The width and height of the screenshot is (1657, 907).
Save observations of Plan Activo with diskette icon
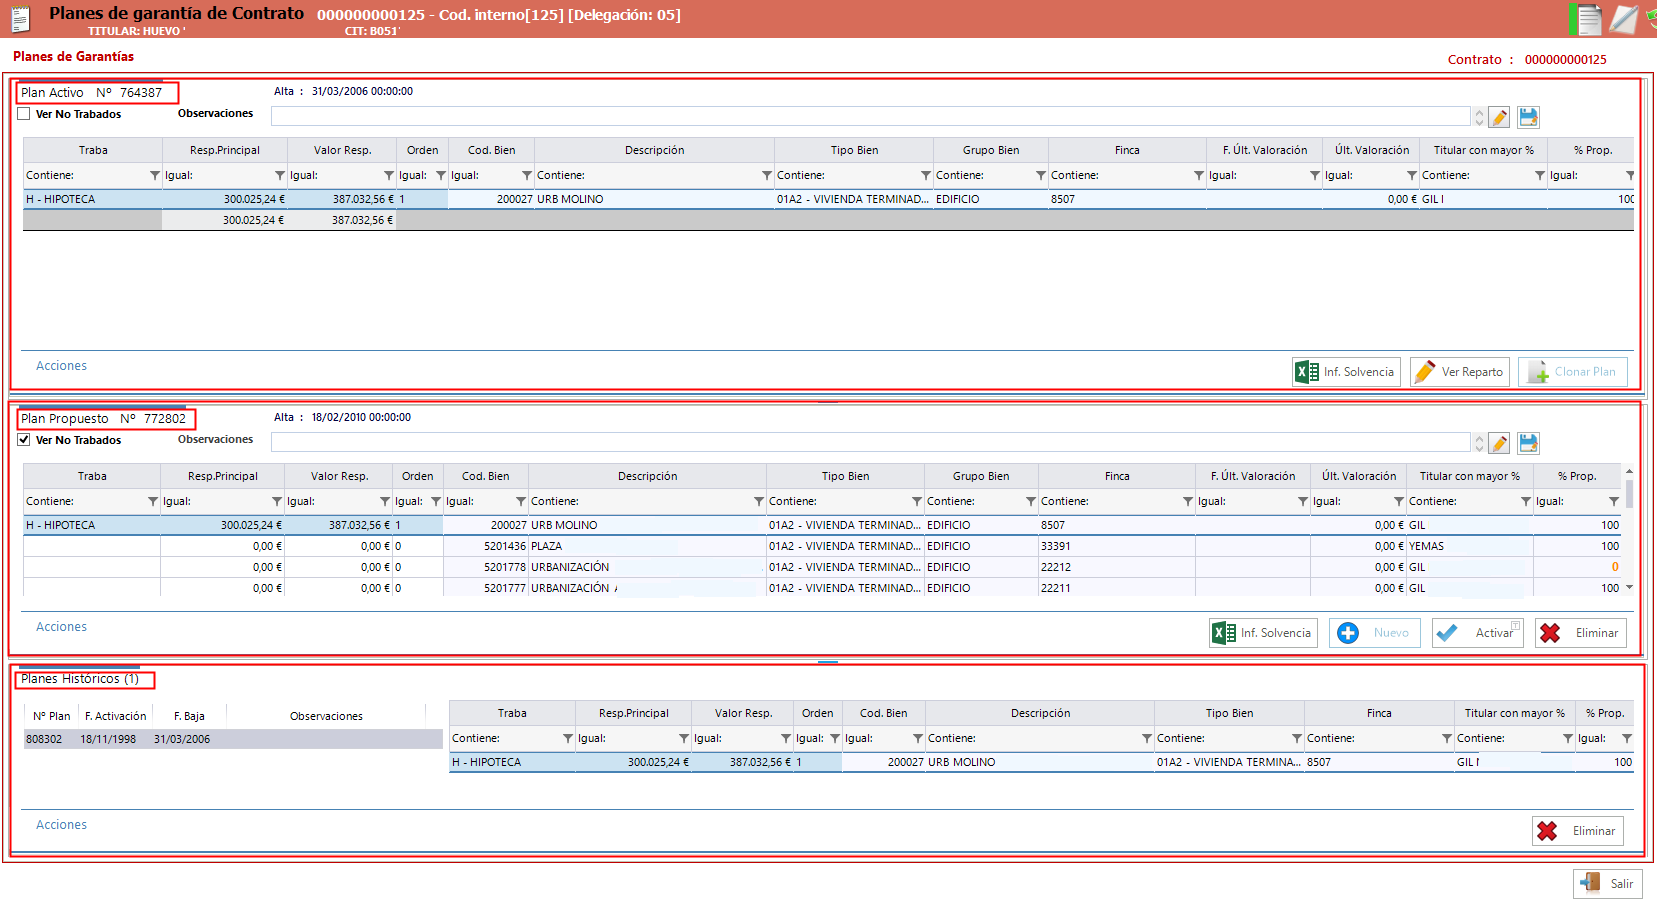(1528, 117)
